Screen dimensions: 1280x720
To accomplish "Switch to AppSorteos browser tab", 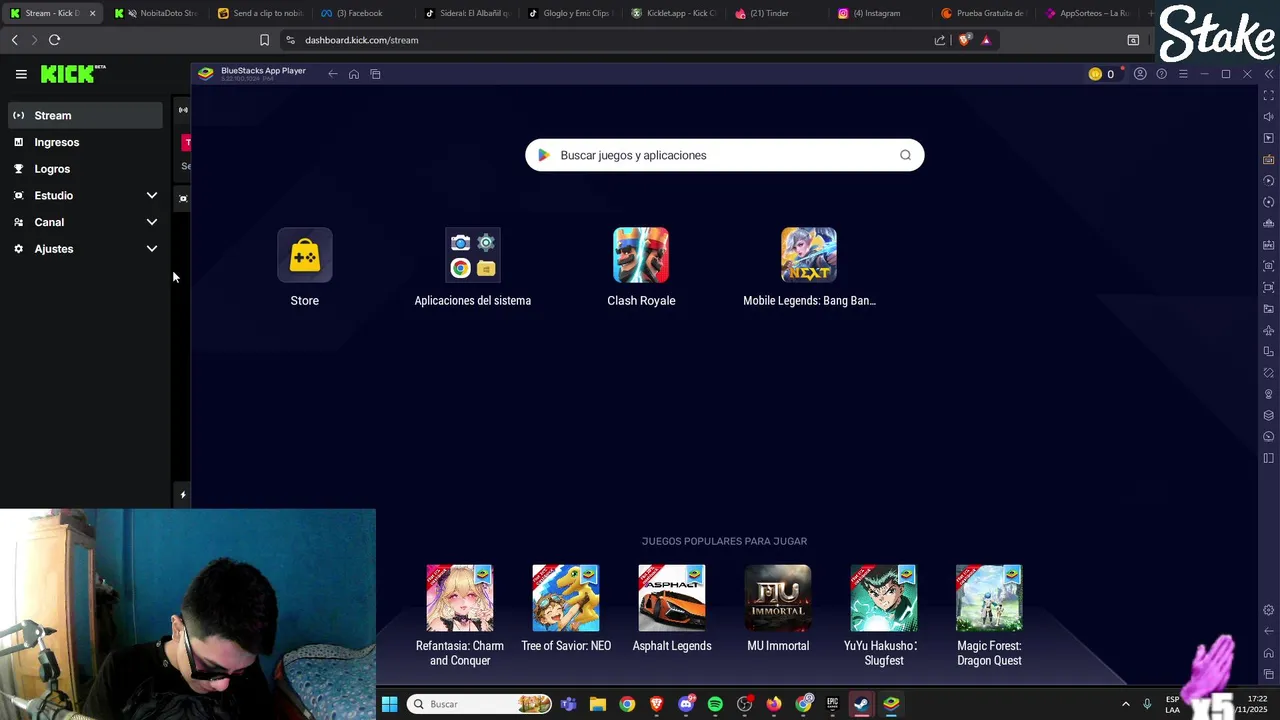I will click(x=1088, y=13).
